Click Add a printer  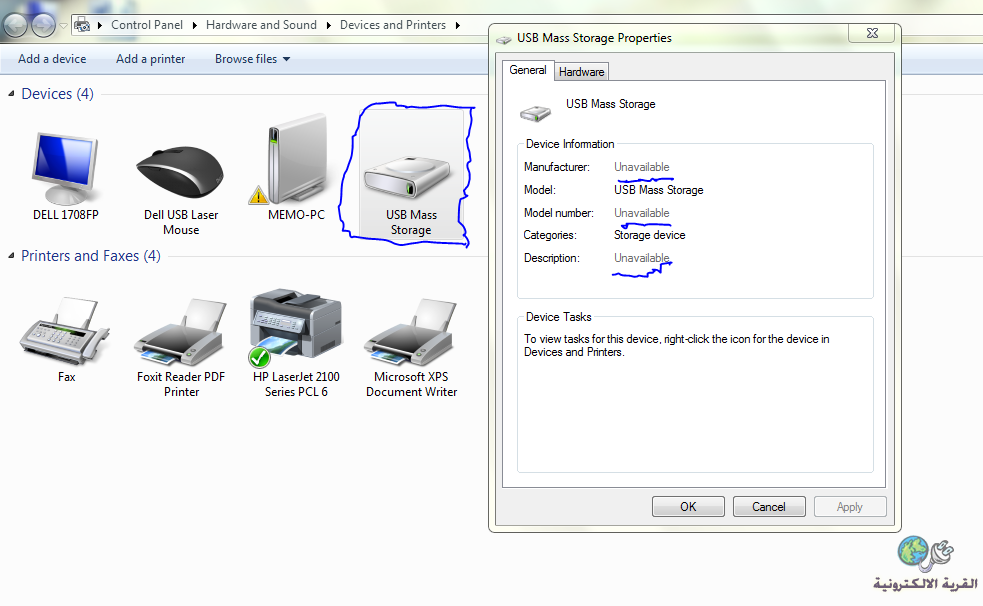point(150,59)
